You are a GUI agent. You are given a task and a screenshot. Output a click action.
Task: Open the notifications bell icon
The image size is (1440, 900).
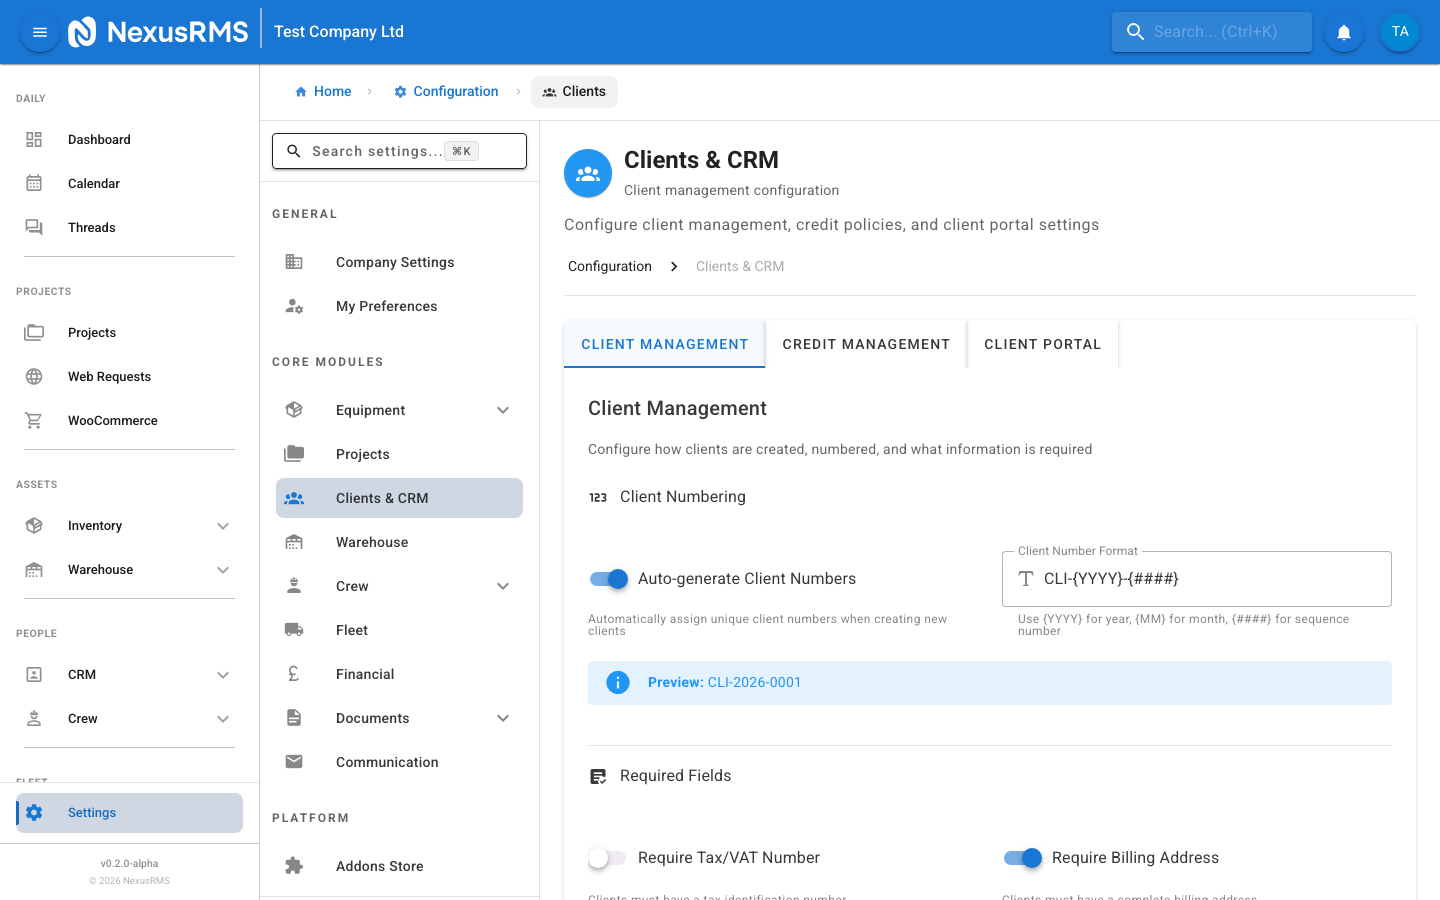[1343, 32]
